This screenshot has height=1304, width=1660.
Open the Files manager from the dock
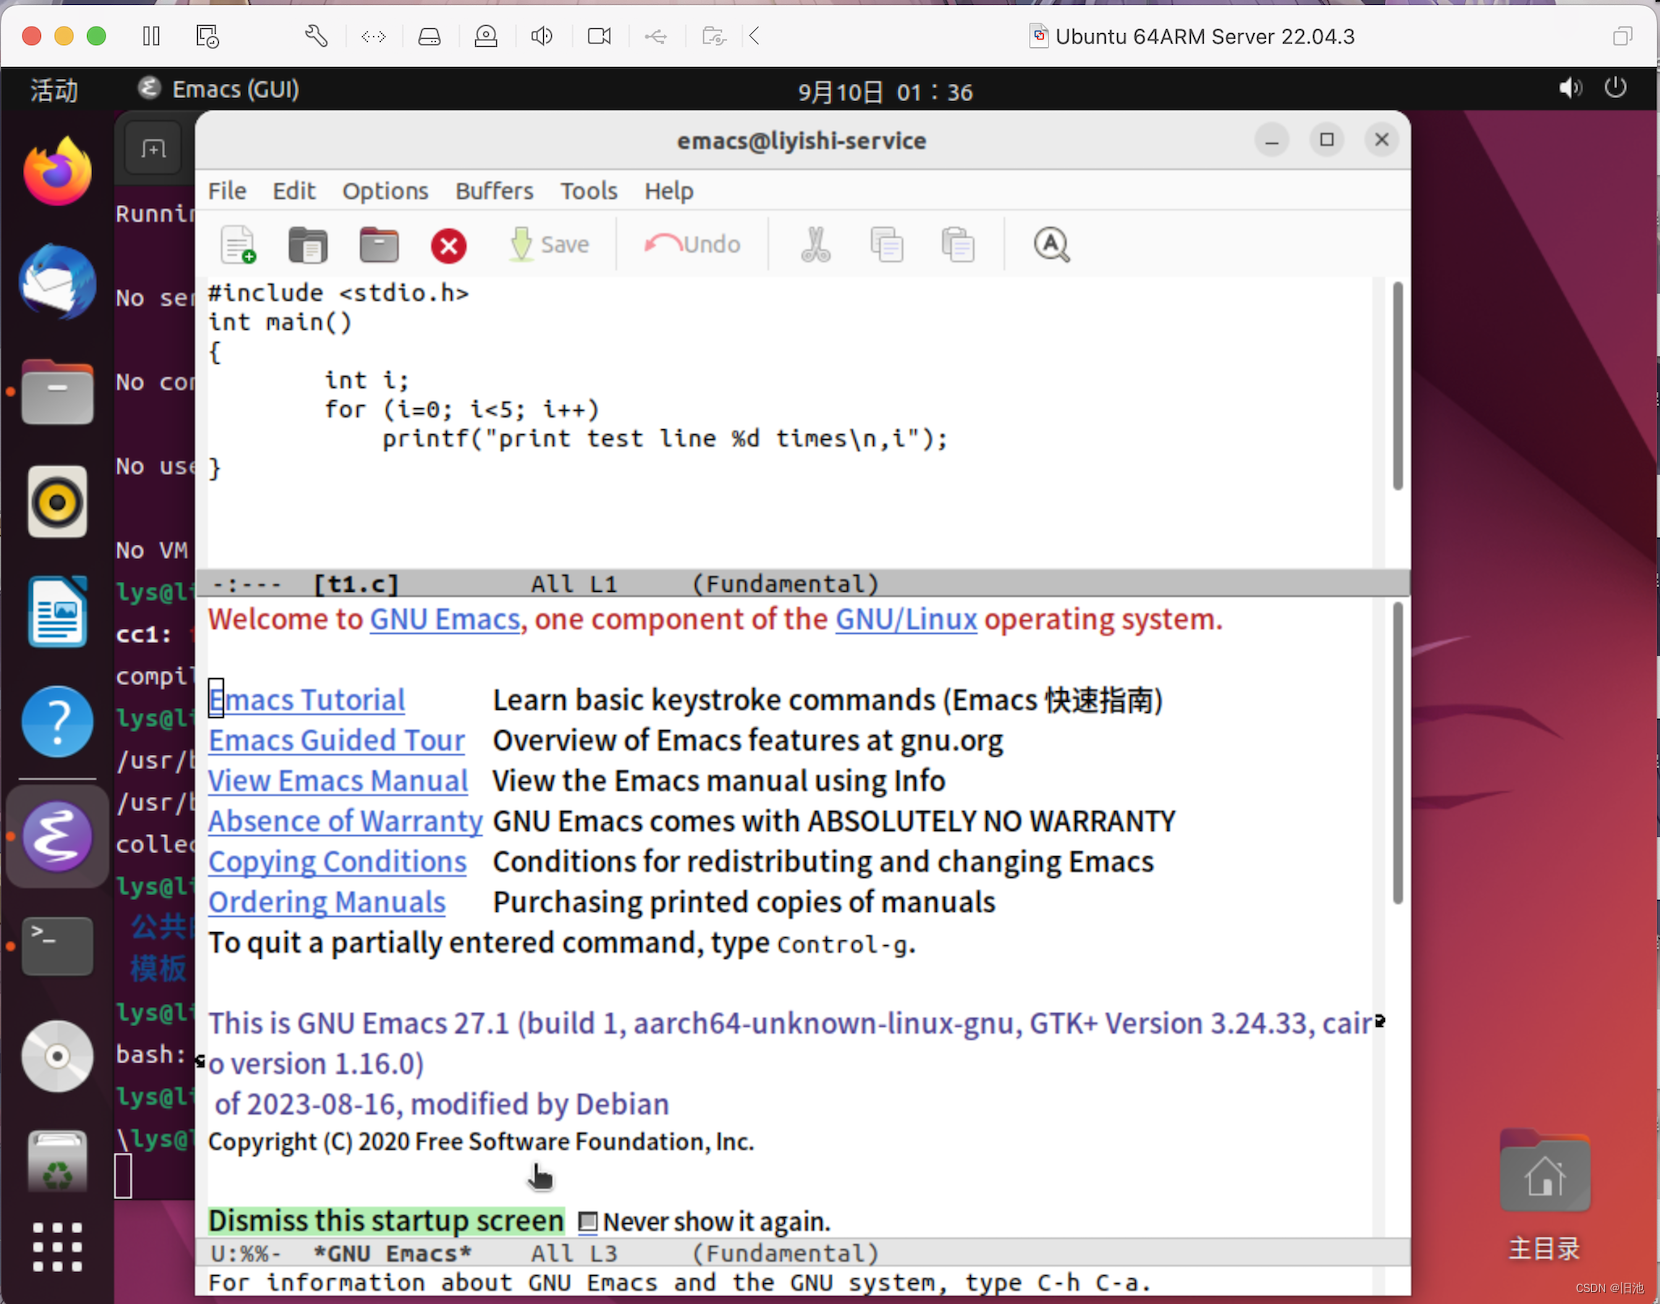point(57,392)
